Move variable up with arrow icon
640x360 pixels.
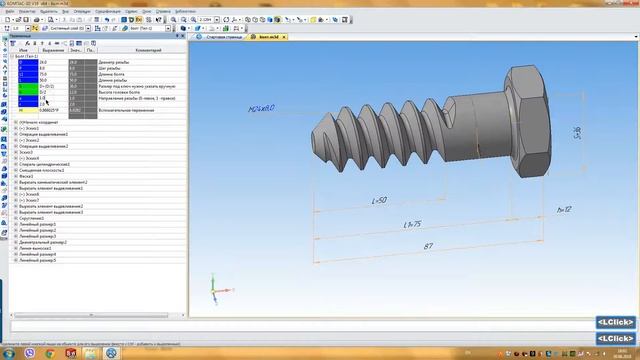[42, 43]
